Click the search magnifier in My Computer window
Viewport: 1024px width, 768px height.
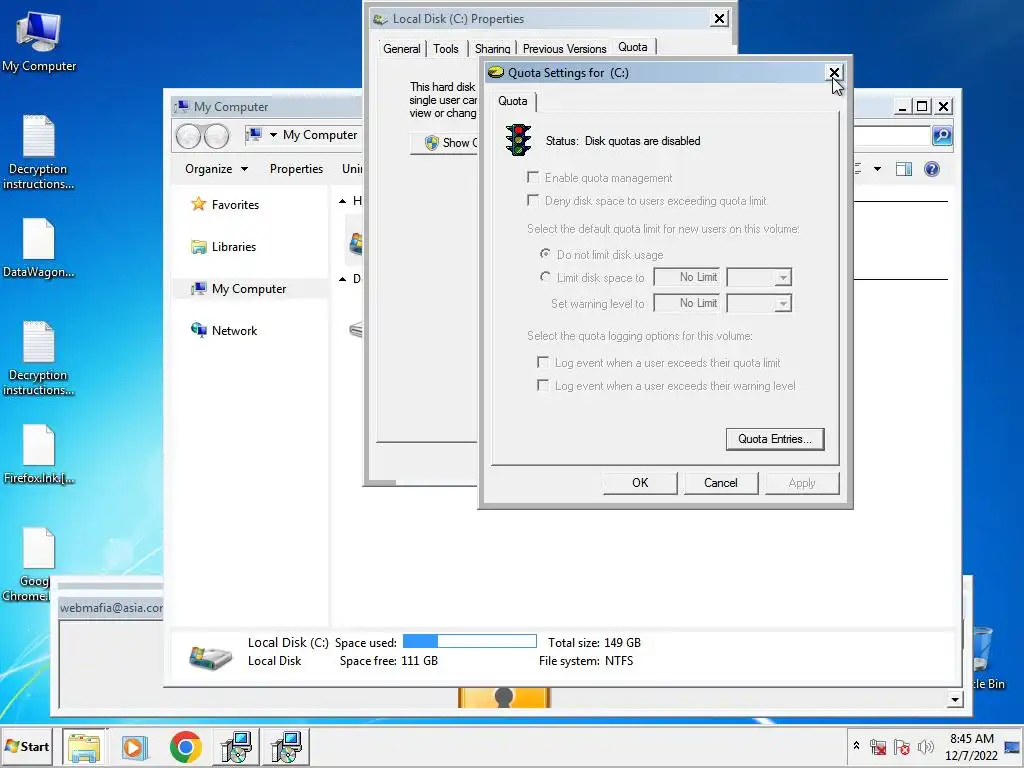point(942,135)
